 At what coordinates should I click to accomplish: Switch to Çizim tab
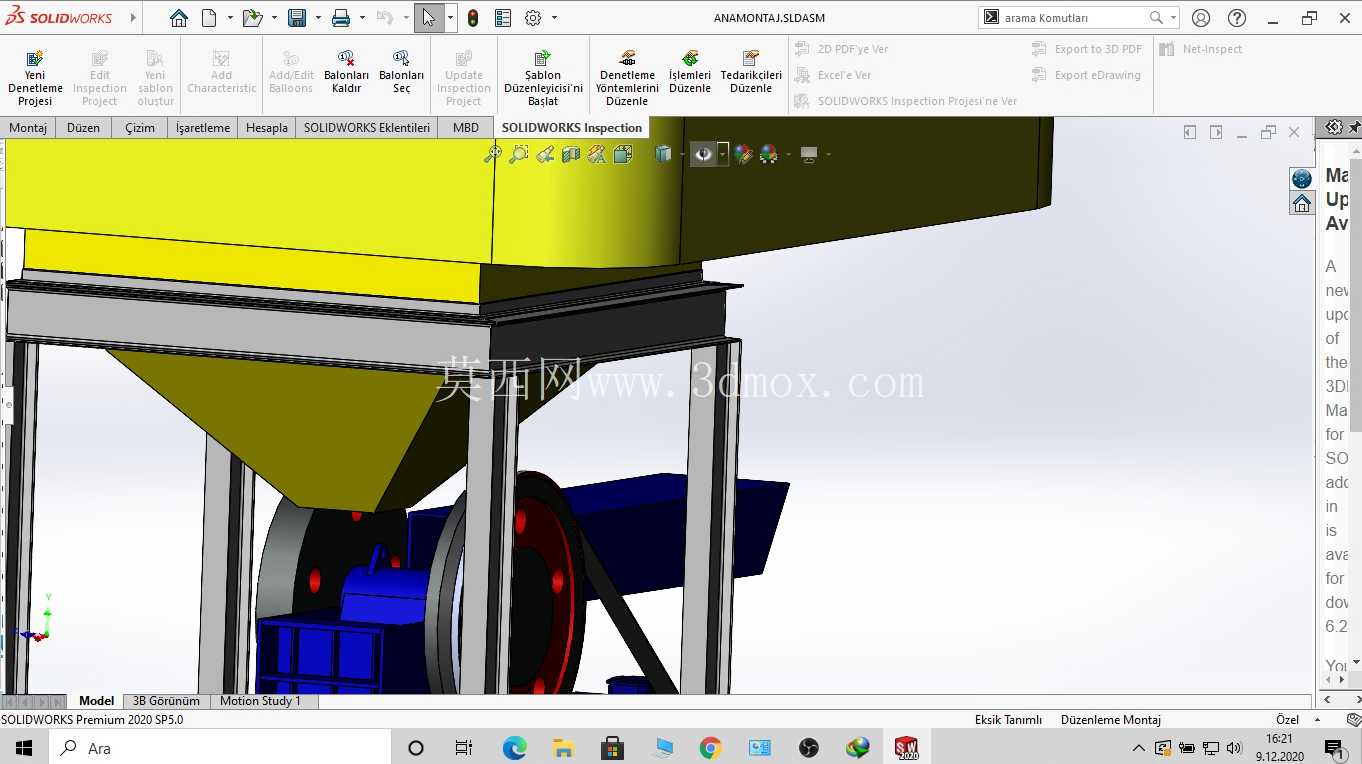(140, 127)
